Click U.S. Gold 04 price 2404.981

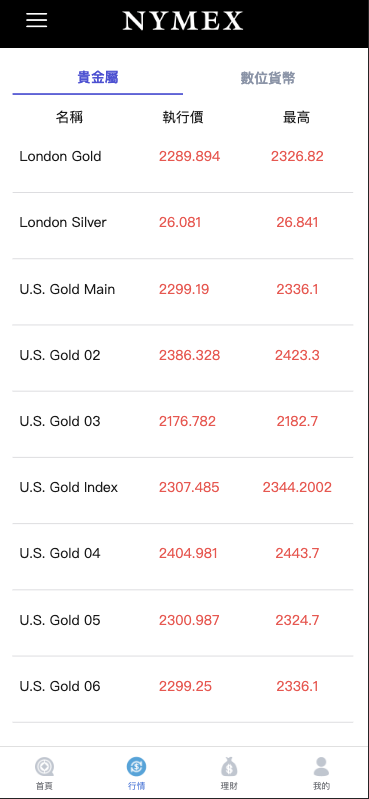tap(188, 553)
